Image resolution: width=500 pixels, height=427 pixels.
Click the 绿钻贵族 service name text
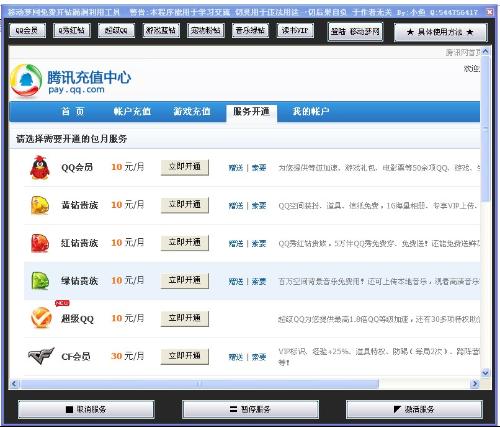point(79,281)
